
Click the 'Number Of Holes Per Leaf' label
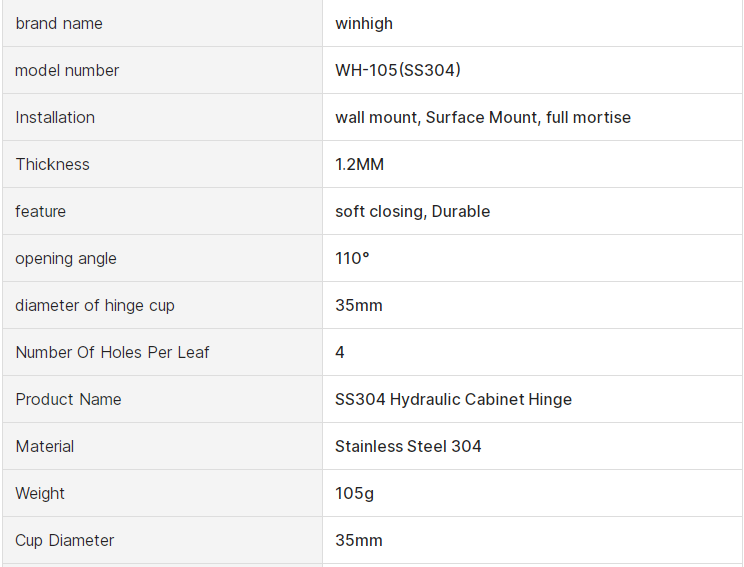click(112, 352)
